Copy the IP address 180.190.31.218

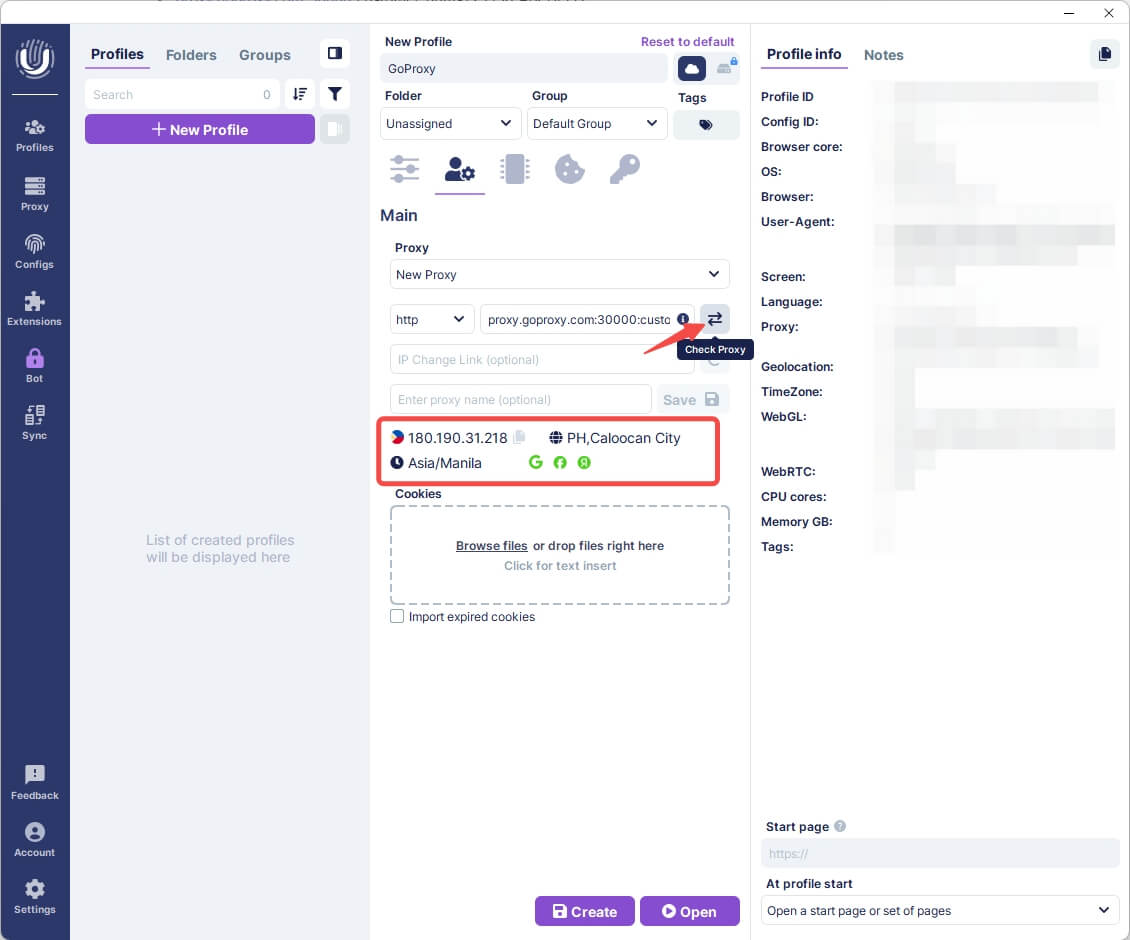tap(519, 438)
